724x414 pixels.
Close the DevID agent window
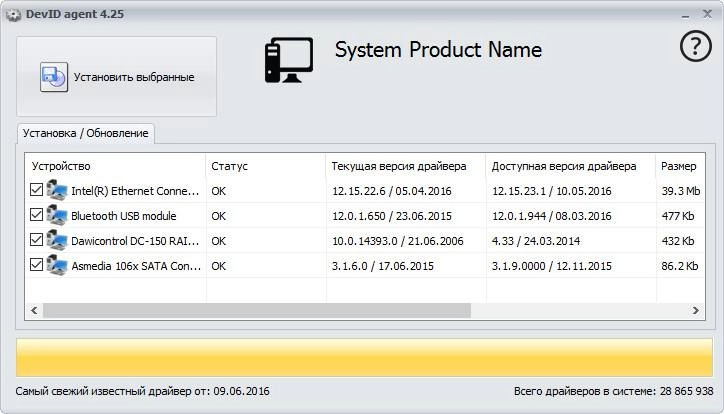707,14
